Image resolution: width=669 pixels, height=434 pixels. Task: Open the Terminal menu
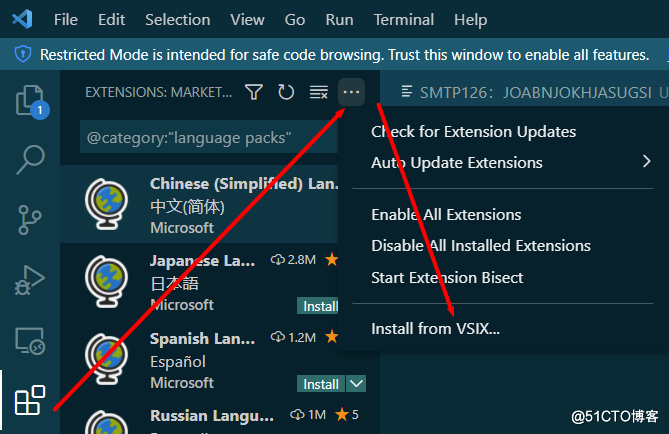point(404,20)
